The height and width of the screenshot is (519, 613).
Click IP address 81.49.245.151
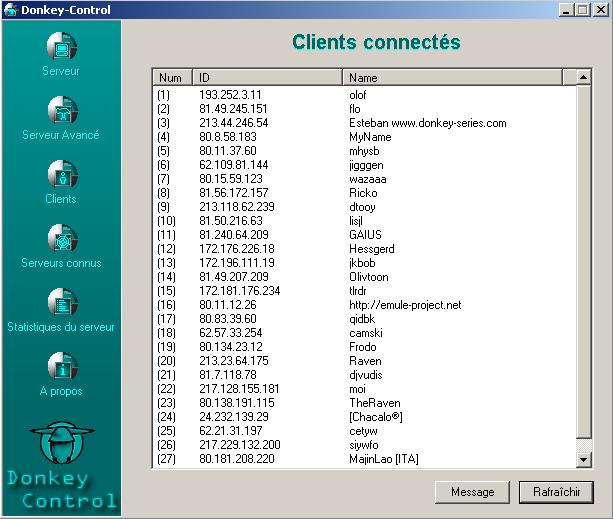point(233,109)
